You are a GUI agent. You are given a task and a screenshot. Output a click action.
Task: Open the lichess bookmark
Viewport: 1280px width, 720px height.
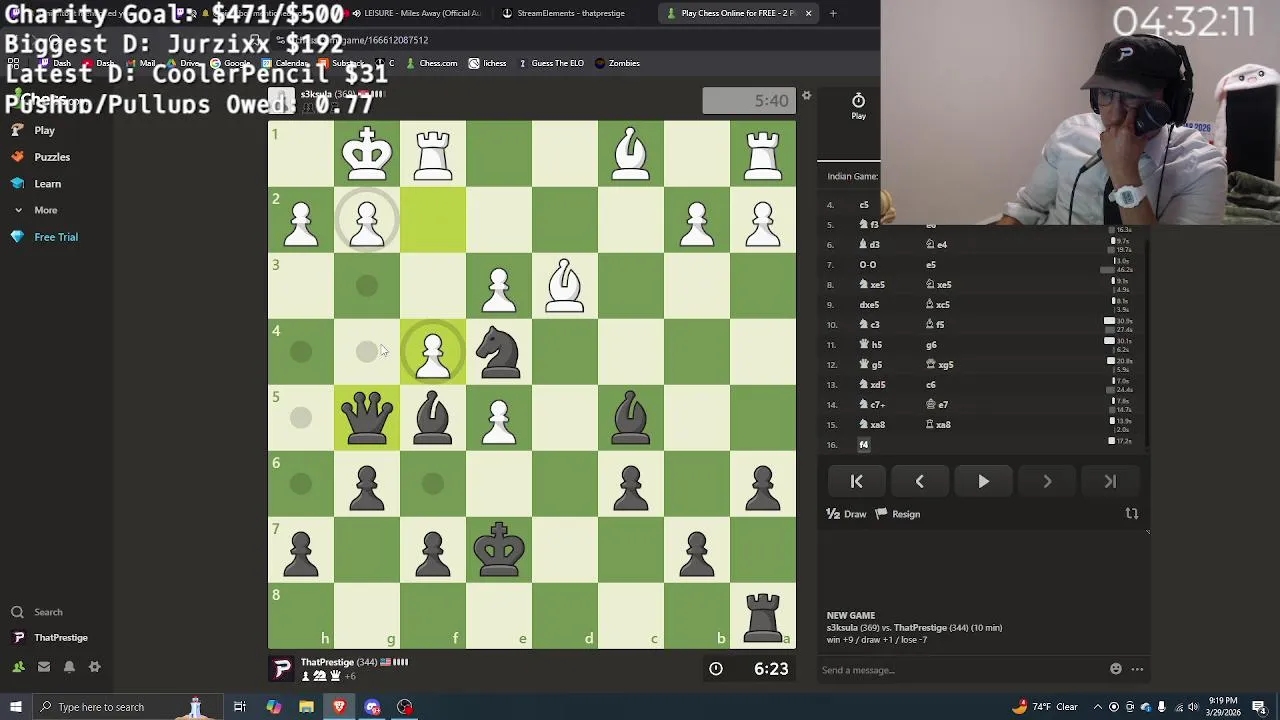click(487, 63)
